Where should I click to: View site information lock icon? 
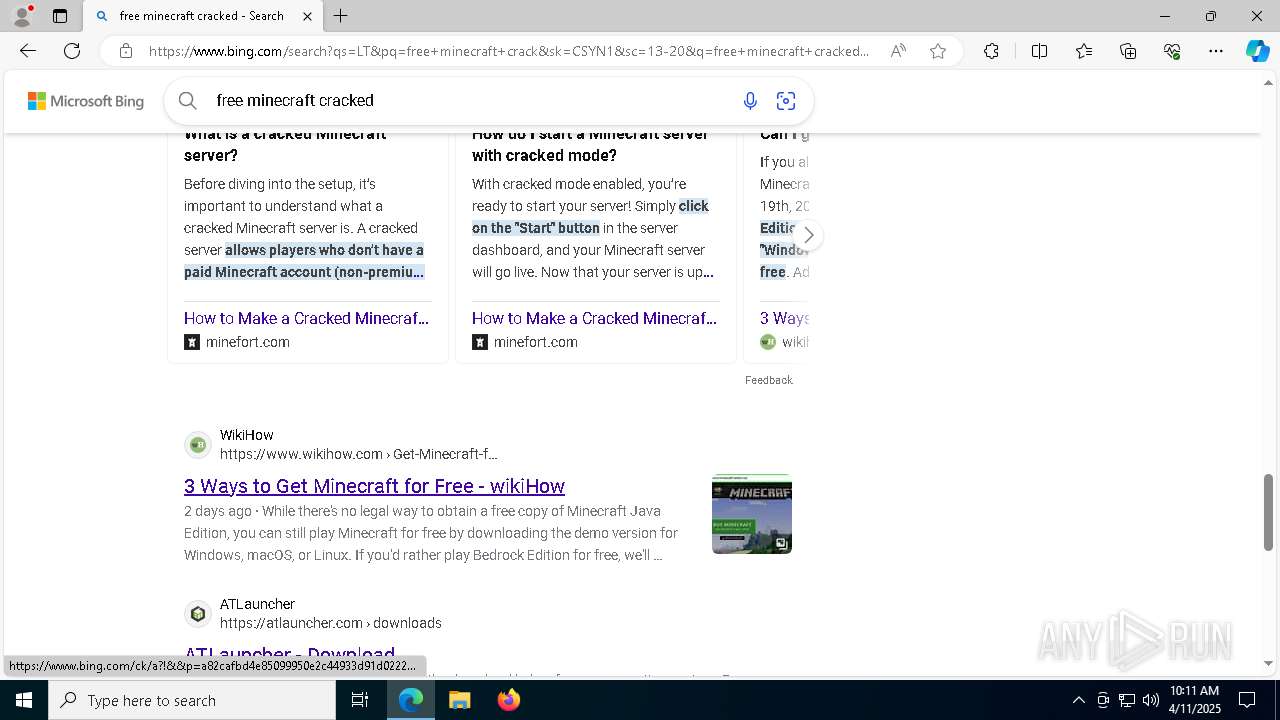coord(126,51)
